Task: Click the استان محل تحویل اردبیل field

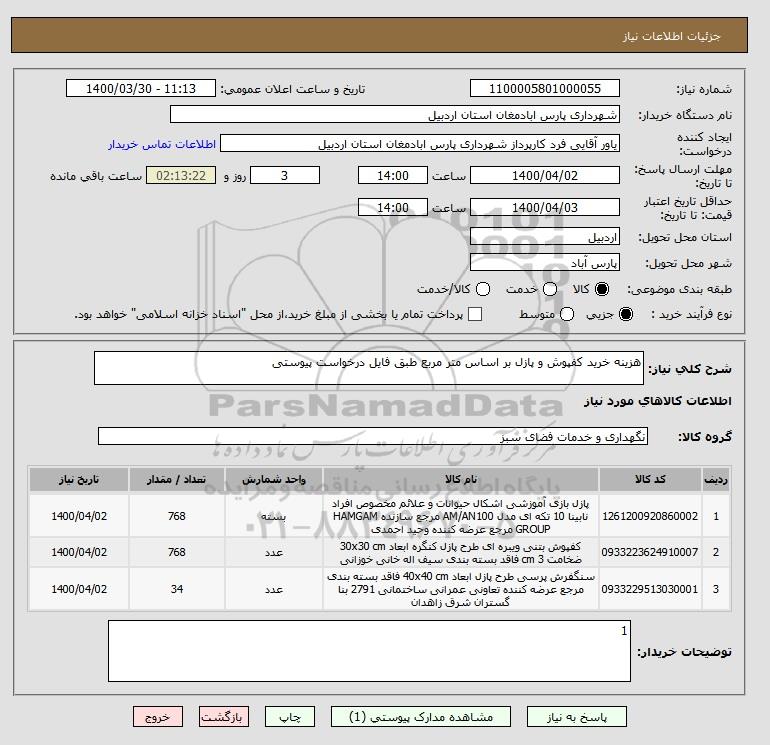Action: tap(545, 237)
